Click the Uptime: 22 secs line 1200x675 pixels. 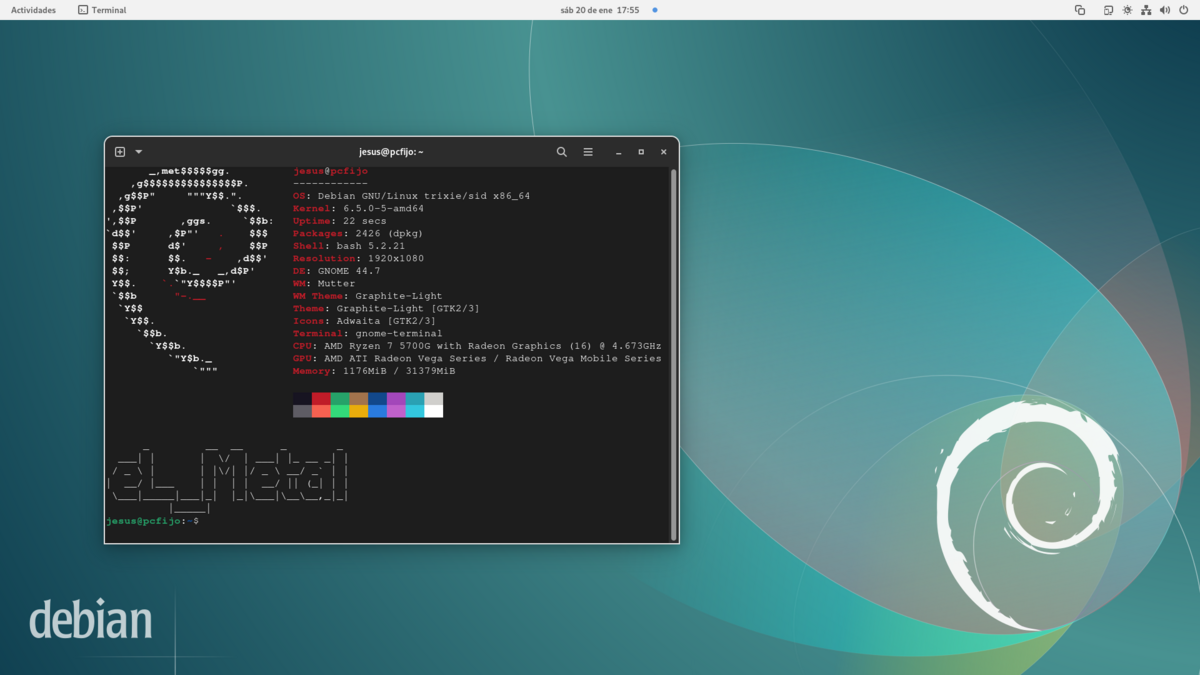click(x=339, y=221)
